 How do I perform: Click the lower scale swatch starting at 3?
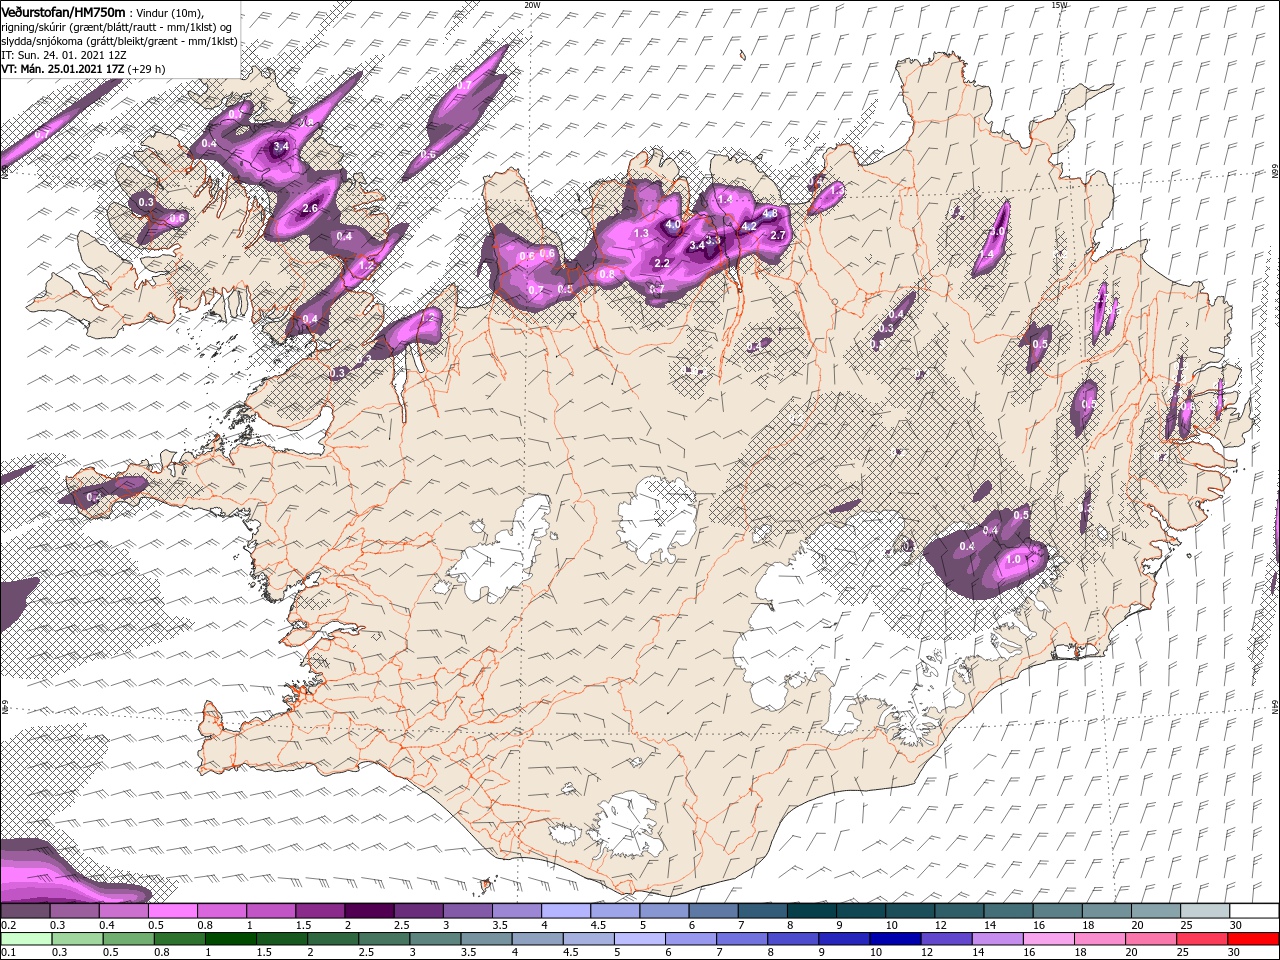coord(435,939)
